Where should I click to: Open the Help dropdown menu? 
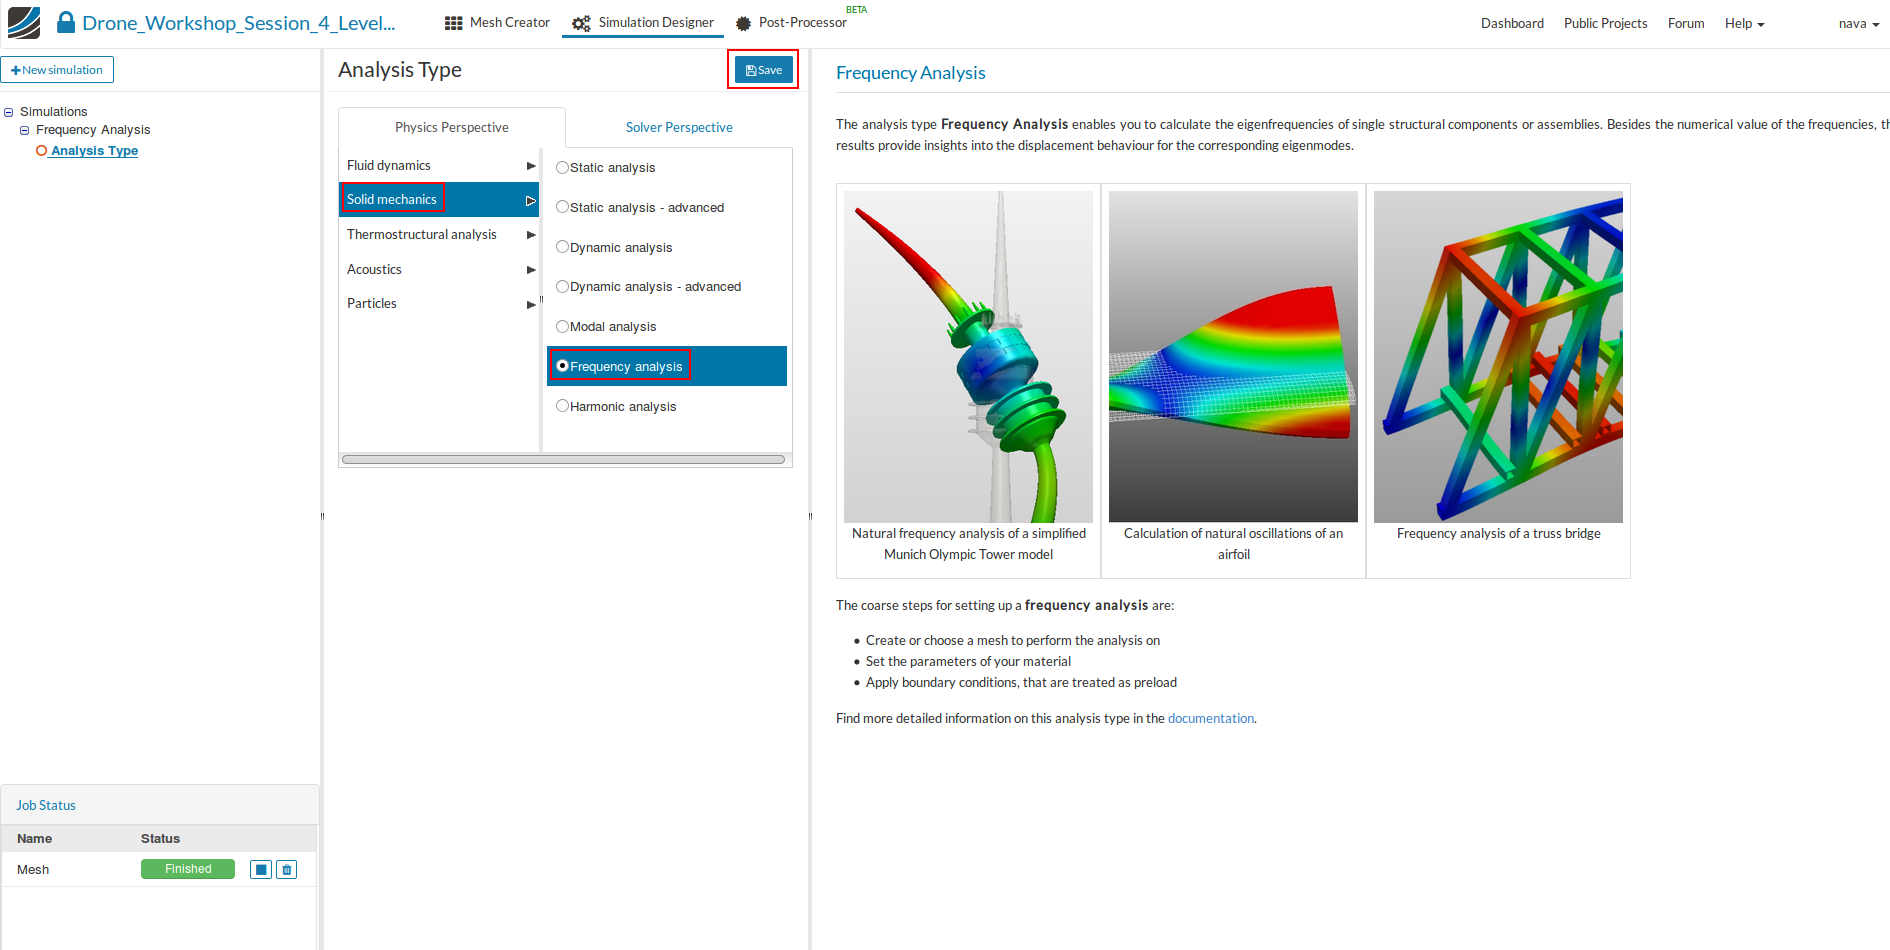click(x=1744, y=23)
